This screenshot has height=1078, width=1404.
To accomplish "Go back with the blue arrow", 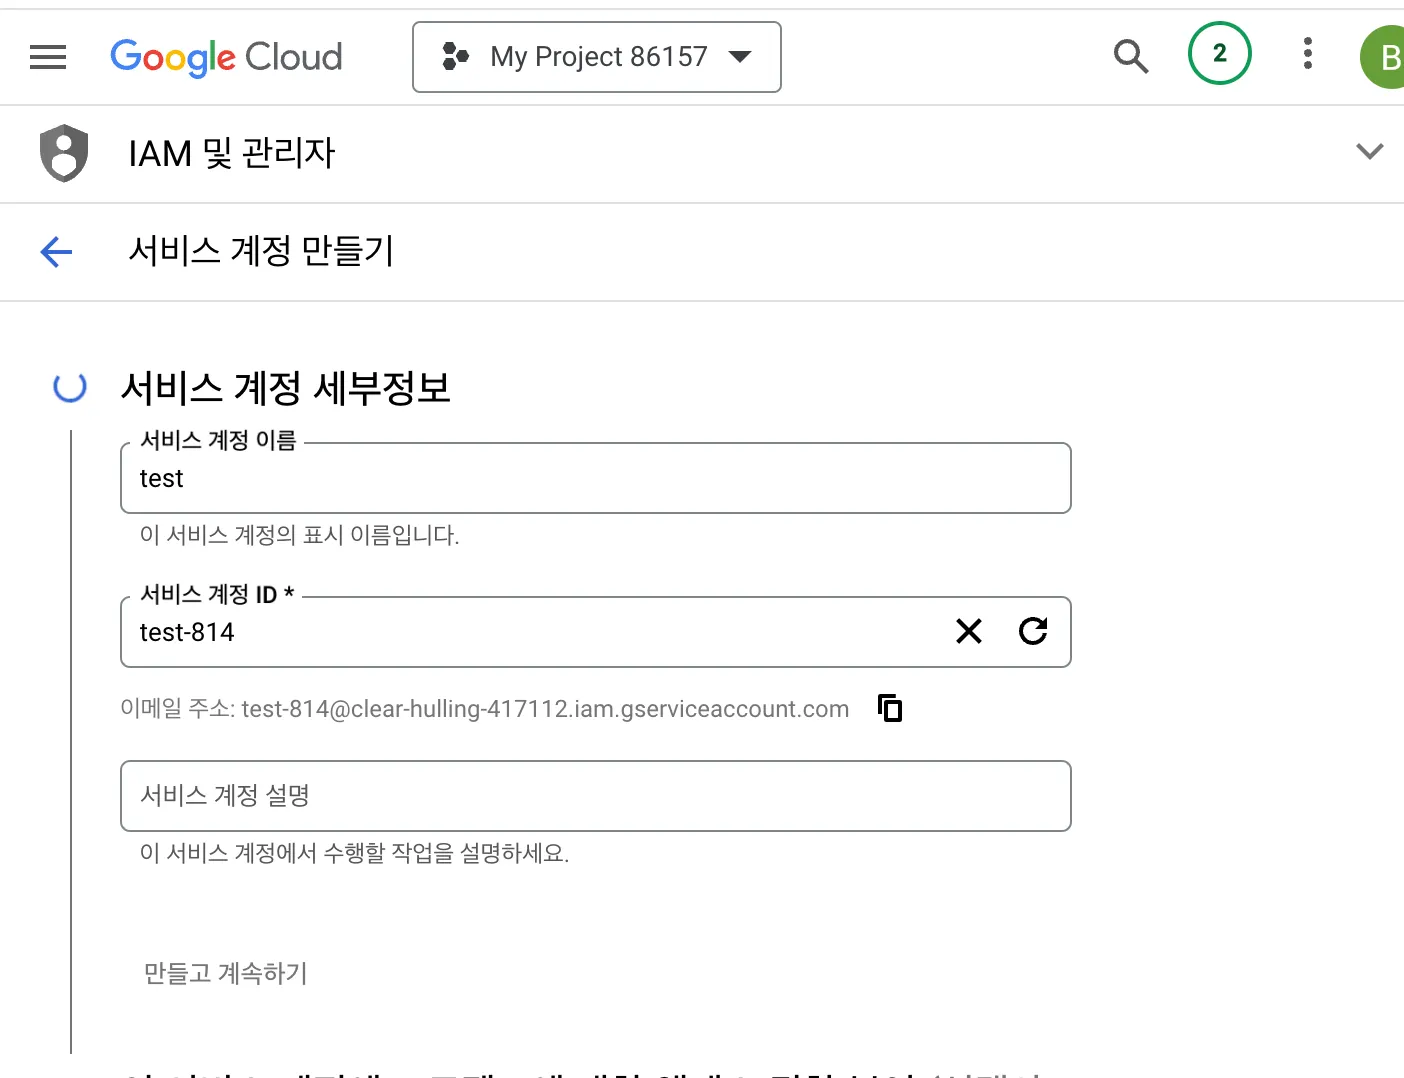I will pos(57,251).
